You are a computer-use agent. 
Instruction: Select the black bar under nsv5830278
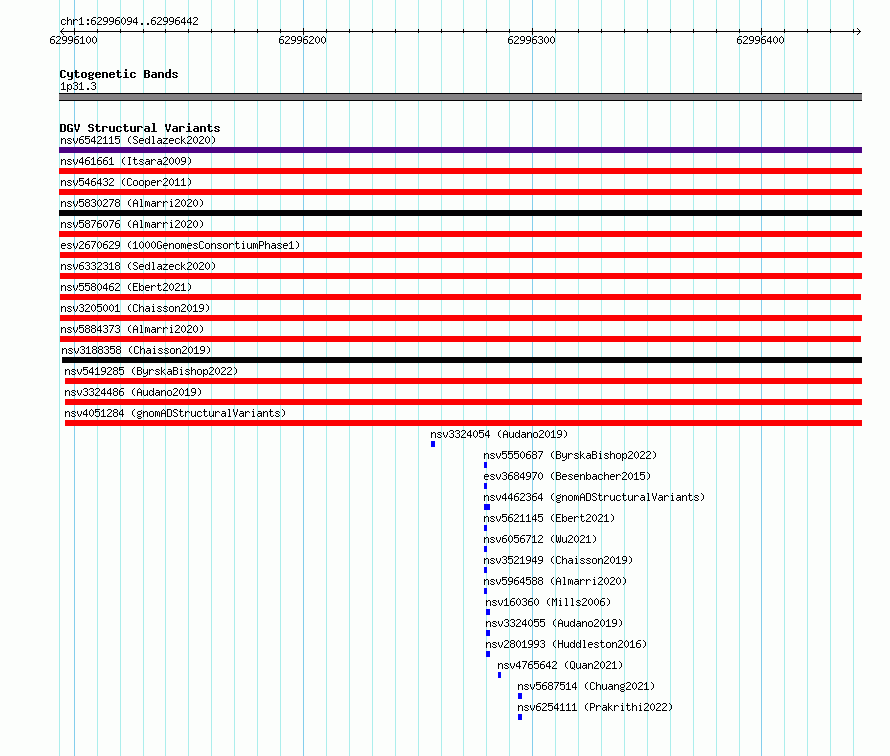[460, 213]
